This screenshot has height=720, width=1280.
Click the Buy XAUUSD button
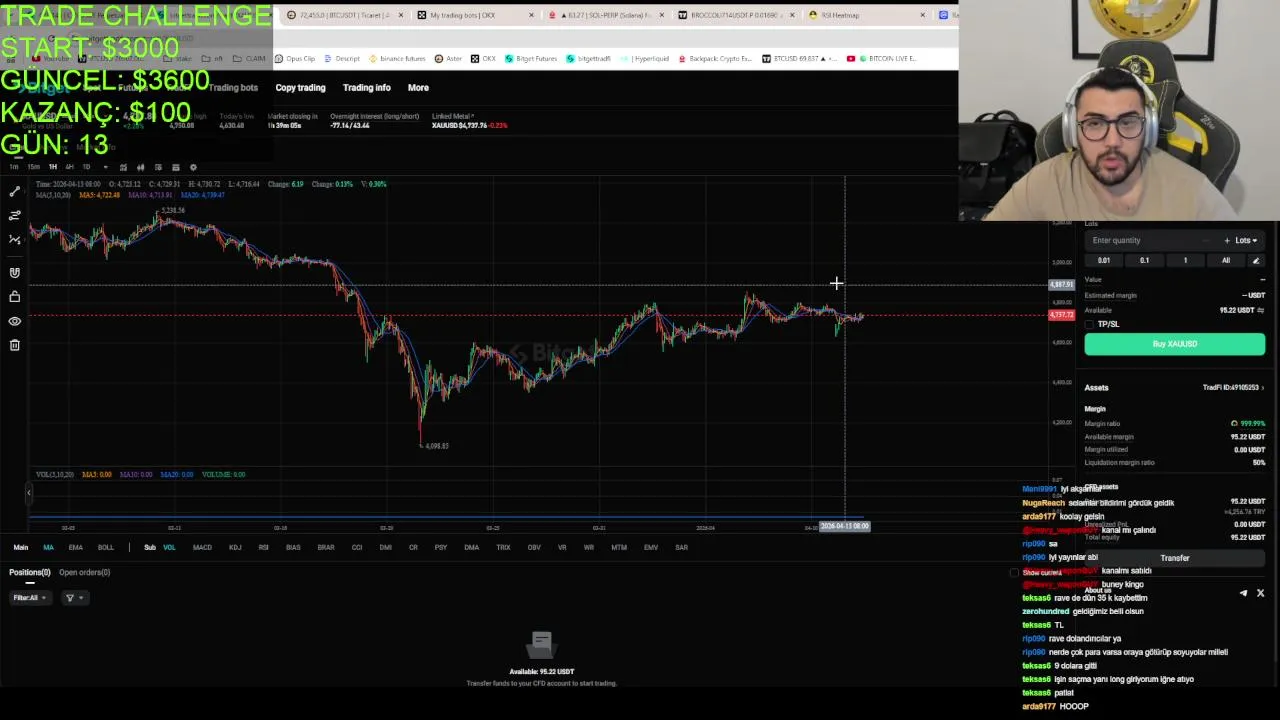tap(1175, 344)
